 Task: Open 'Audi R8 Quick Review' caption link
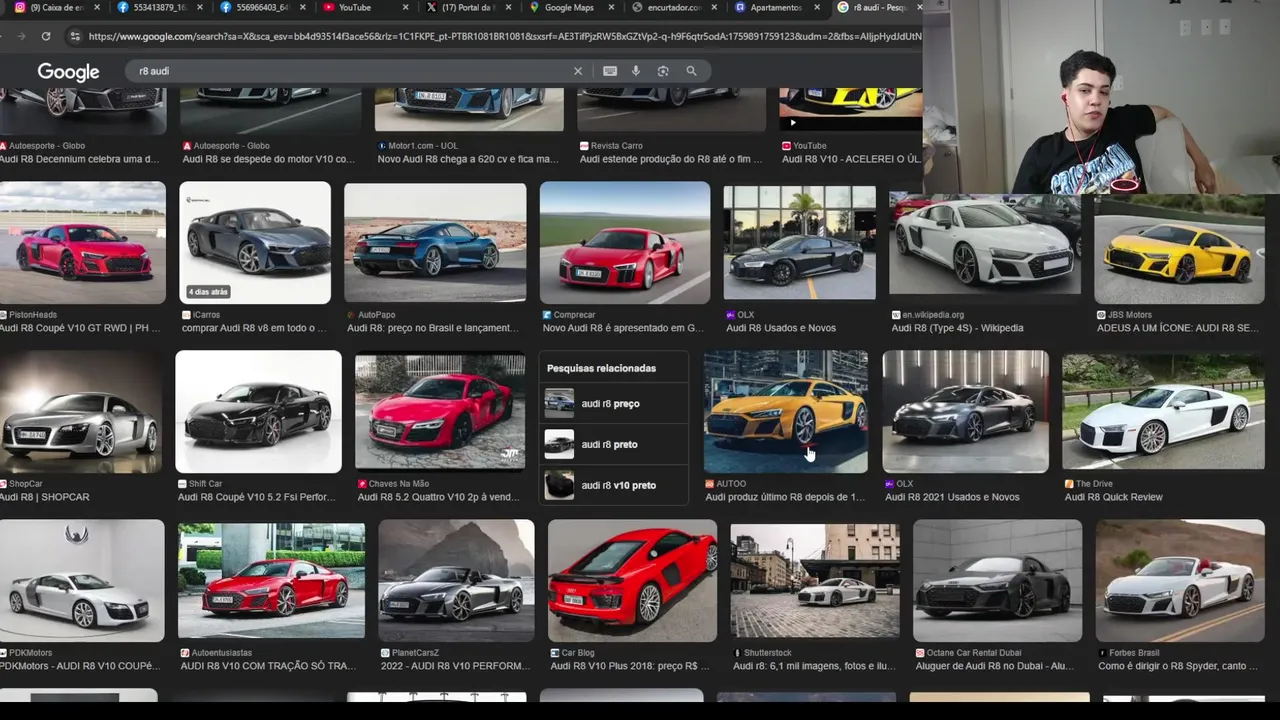click(x=1113, y=497)
